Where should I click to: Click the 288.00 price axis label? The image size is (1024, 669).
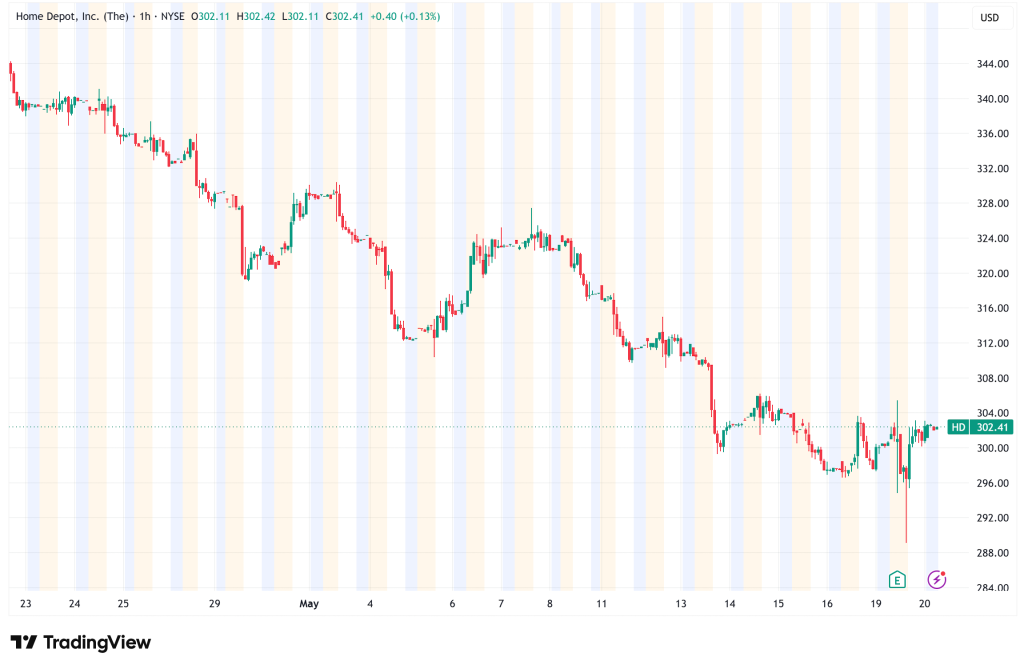(993, 553)
